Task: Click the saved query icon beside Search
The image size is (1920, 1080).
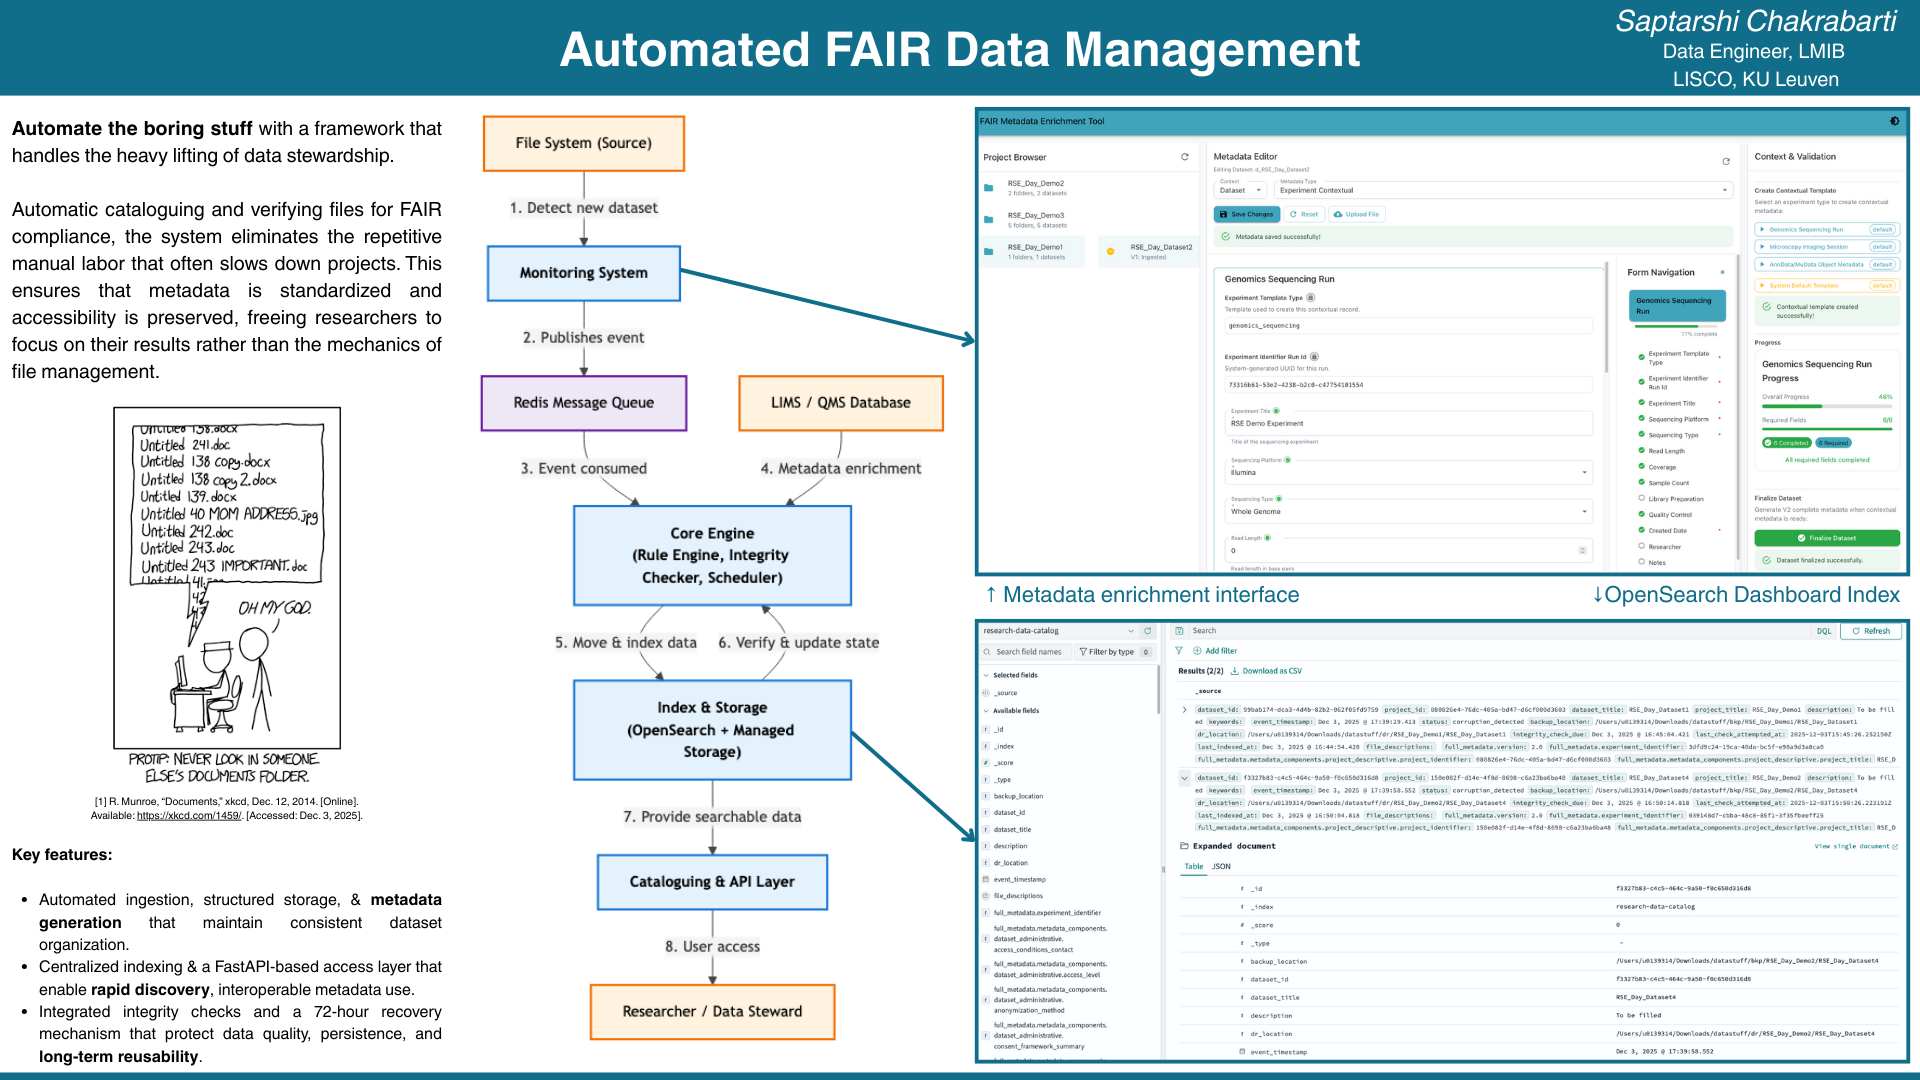Action: click(1180, 631)
